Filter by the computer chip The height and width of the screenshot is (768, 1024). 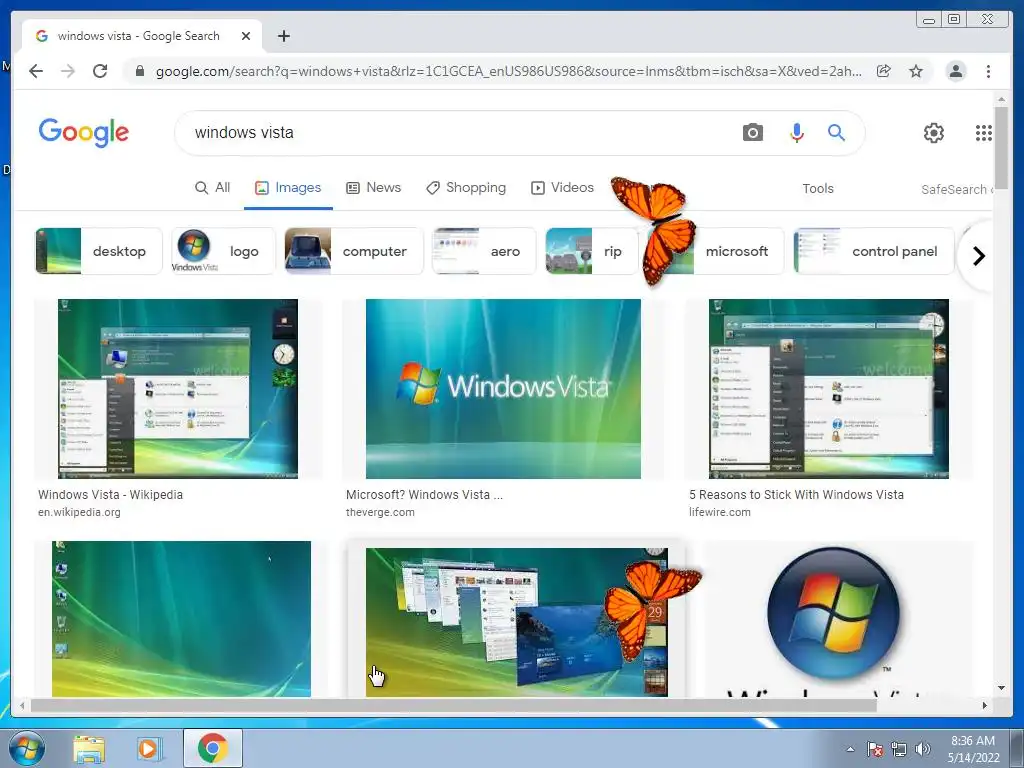coord(353,251)
